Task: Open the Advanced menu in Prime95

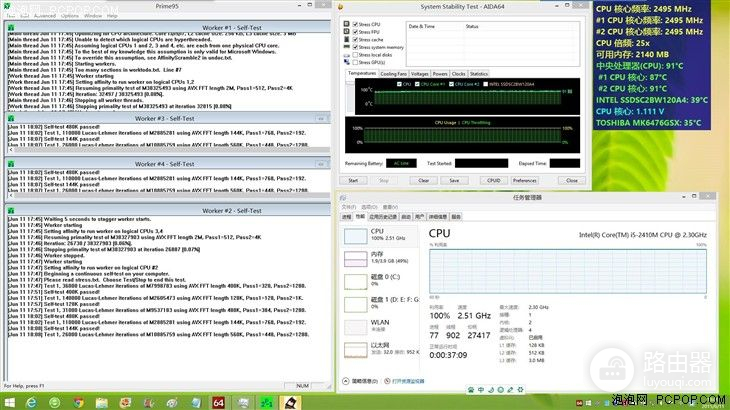Action: click(45, 16)
